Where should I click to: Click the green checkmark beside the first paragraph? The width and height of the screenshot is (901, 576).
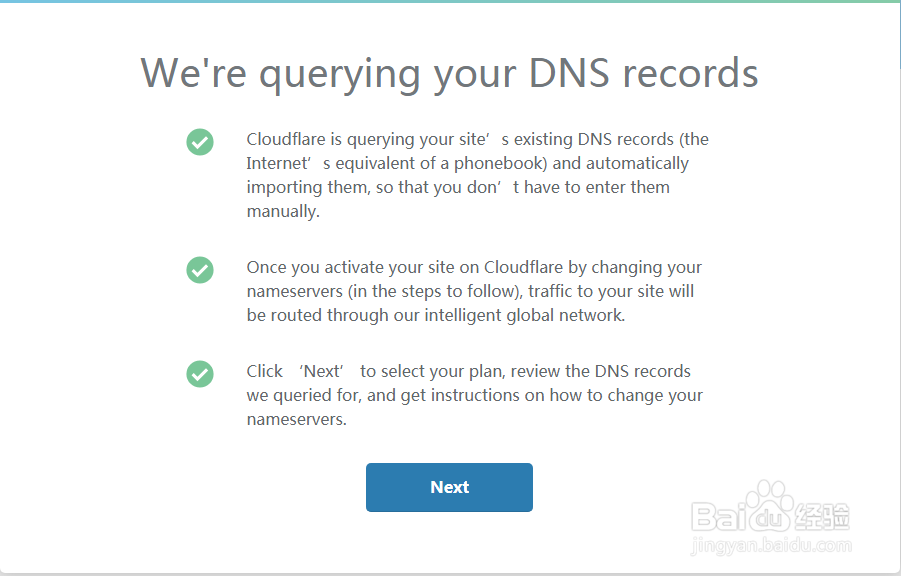200,142
